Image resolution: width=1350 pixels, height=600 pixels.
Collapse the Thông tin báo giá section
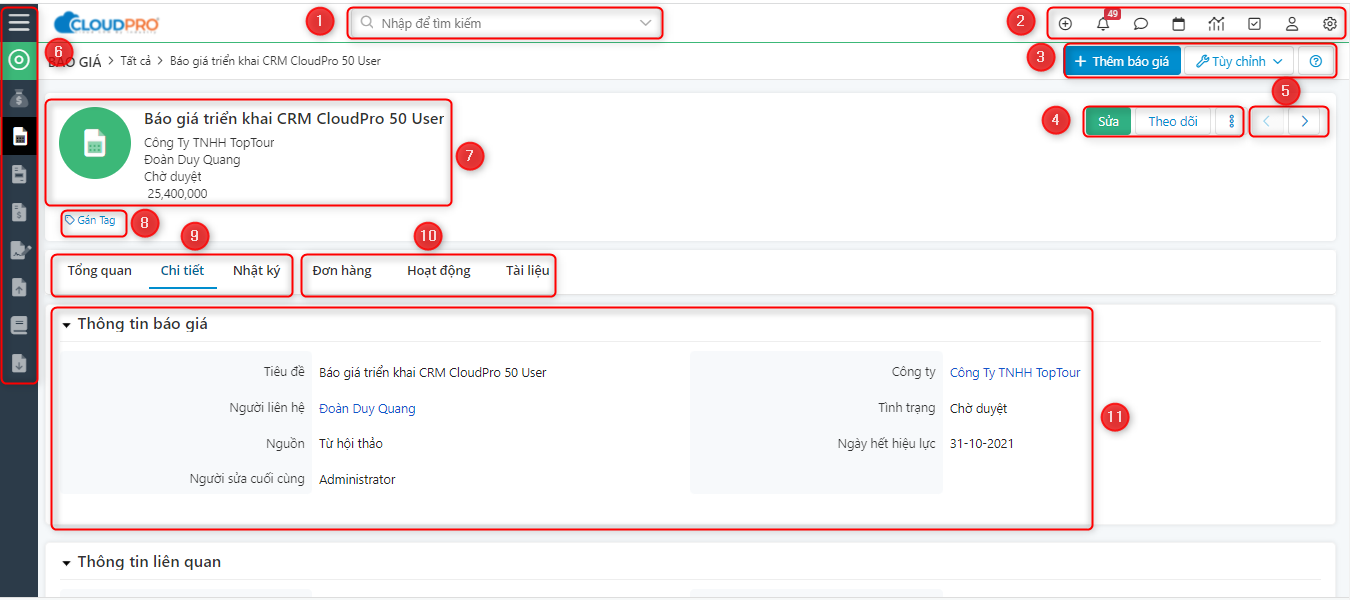[67, 325]
